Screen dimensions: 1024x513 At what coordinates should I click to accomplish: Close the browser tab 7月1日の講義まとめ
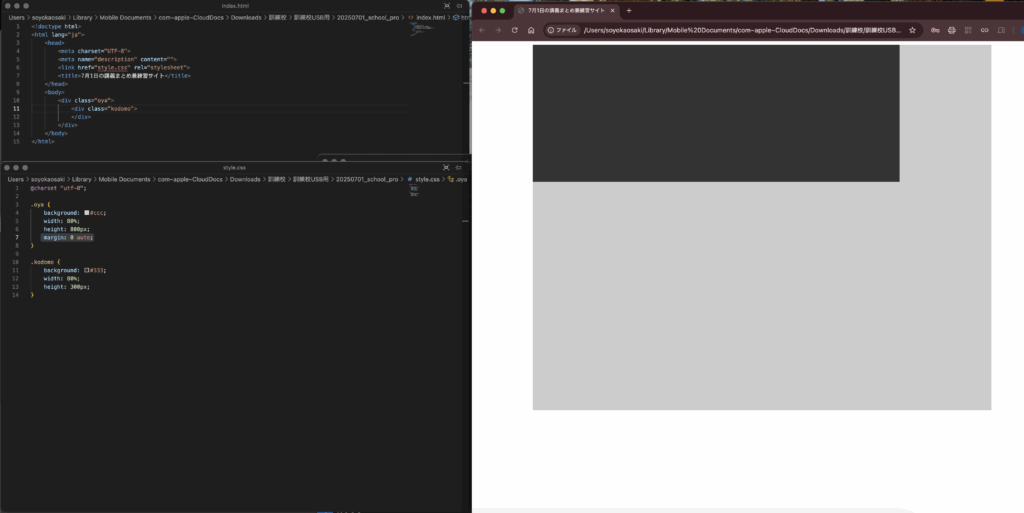pyautogui.click(x=613, y=10)
